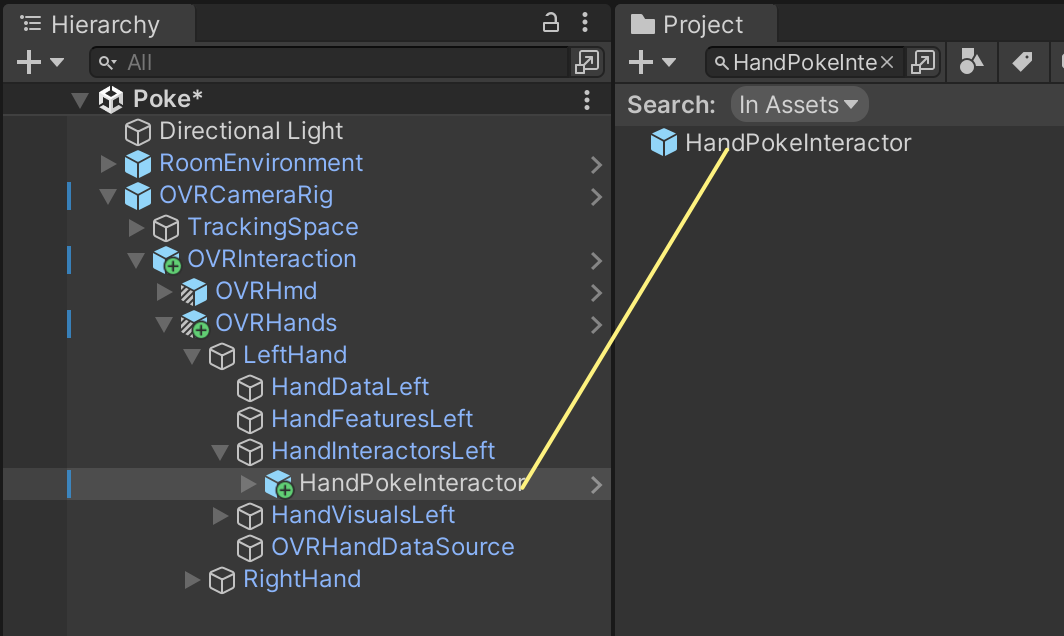Open OVRHands prefab via its chevron

(x=596, y=324)
